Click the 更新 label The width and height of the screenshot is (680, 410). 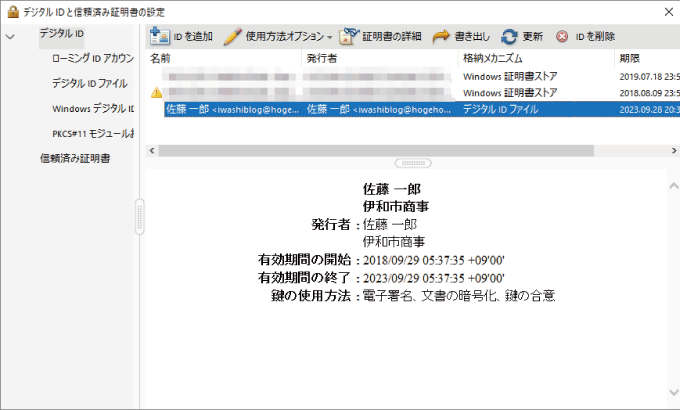[532, 36]
